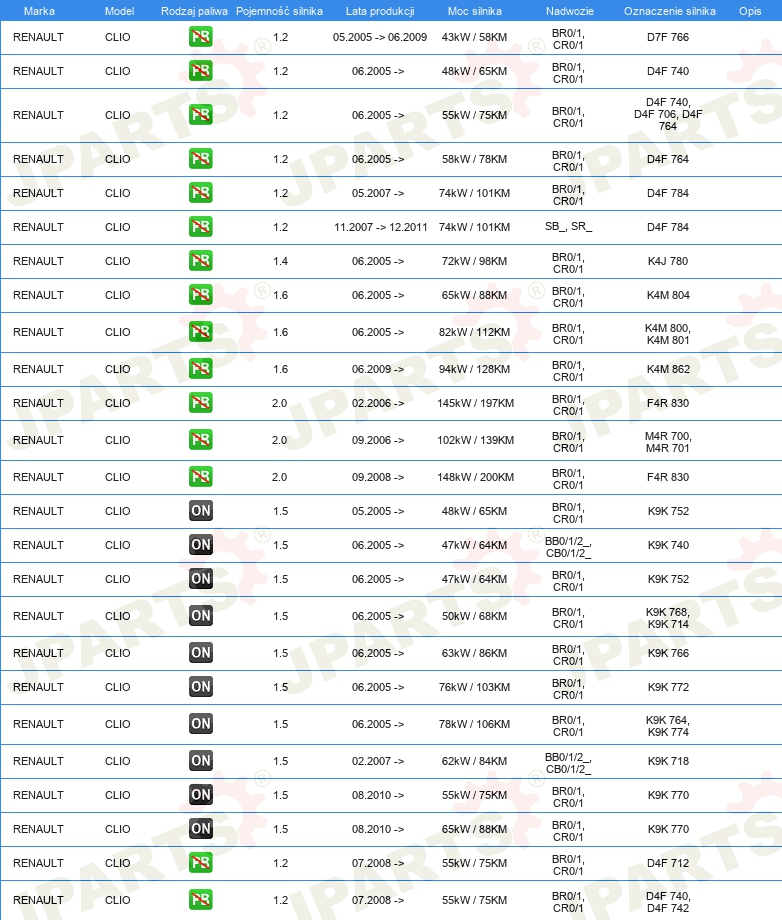Click the petrol icon in the 58kW / 78KM row

[x=201, y=159]
